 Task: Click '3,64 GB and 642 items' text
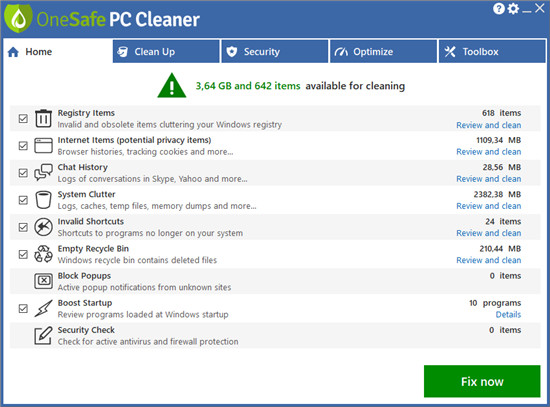coord(248,86)
